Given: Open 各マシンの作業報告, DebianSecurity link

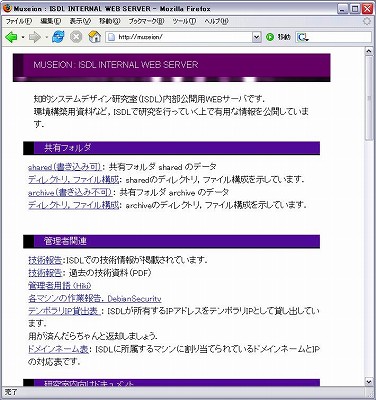Looking at the screenshot, I should [95, 298].
